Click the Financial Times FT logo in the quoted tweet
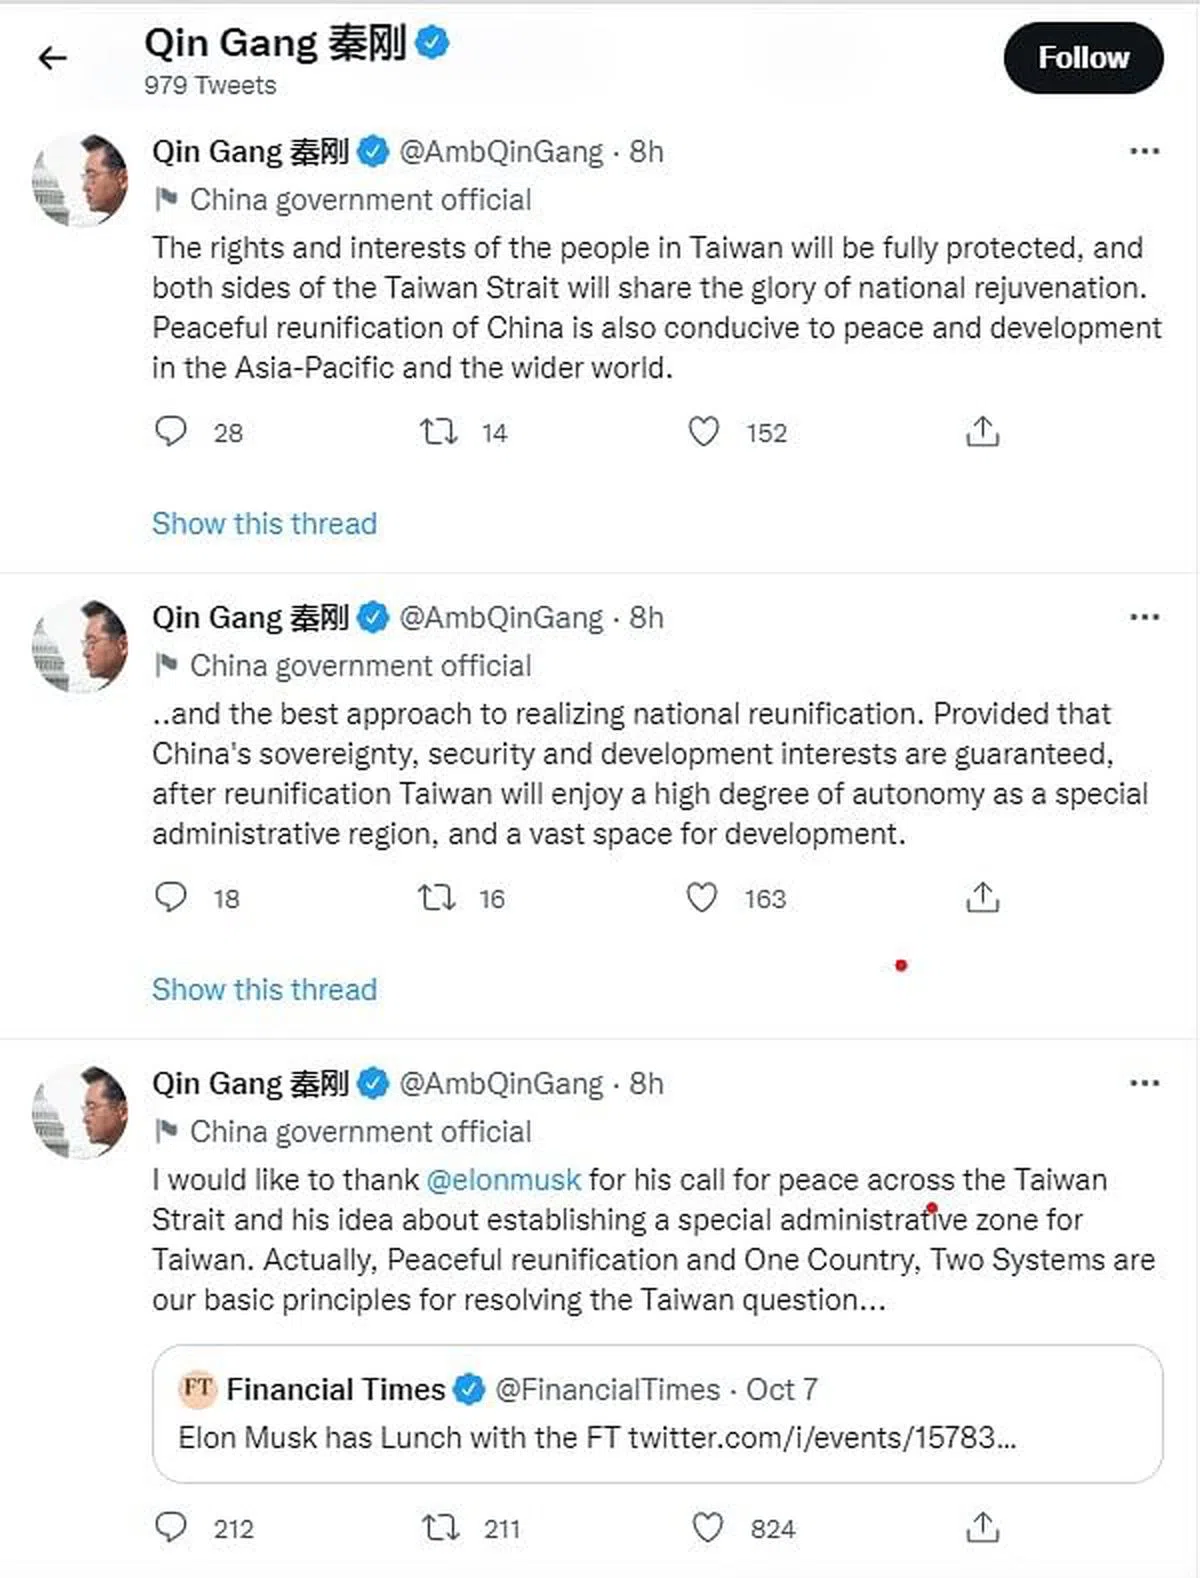The image size is (1200, 1578). point(198,1389)
